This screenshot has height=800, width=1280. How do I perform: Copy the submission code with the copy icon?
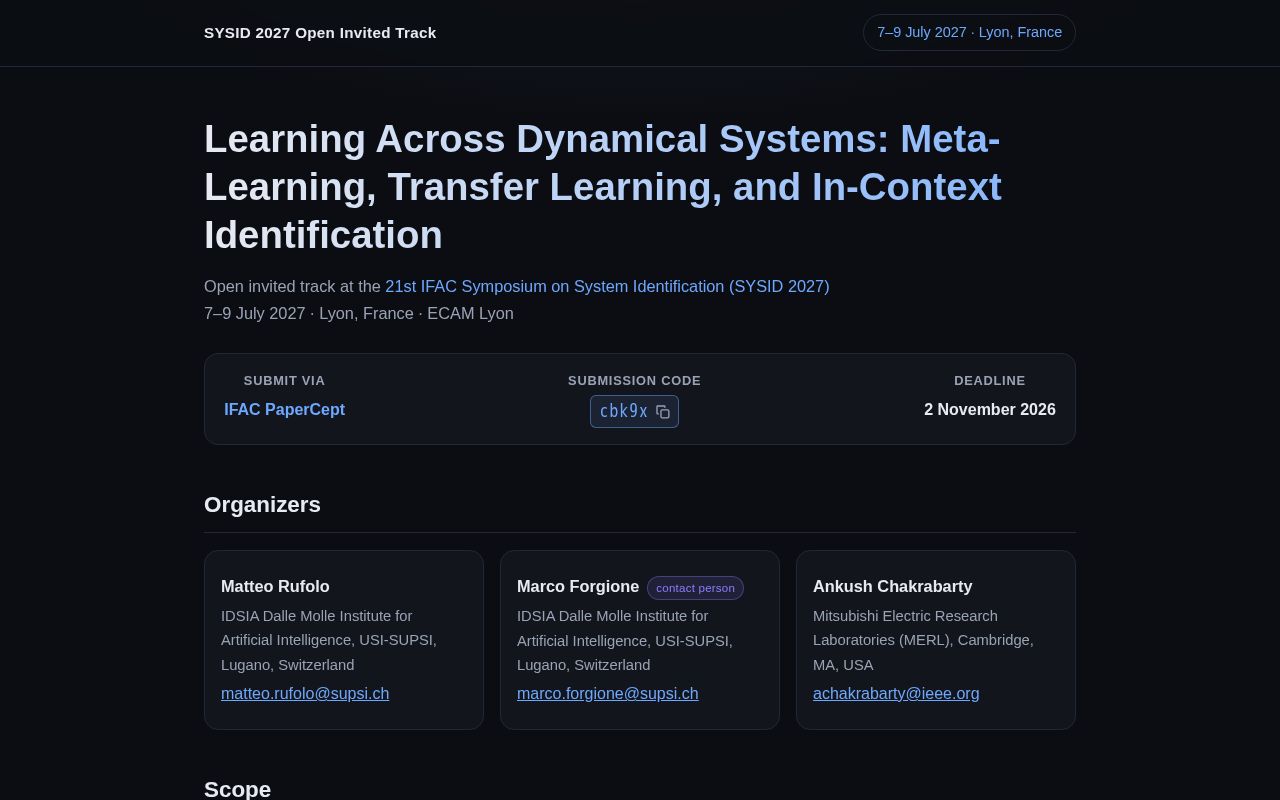click(x=663, y=412)
